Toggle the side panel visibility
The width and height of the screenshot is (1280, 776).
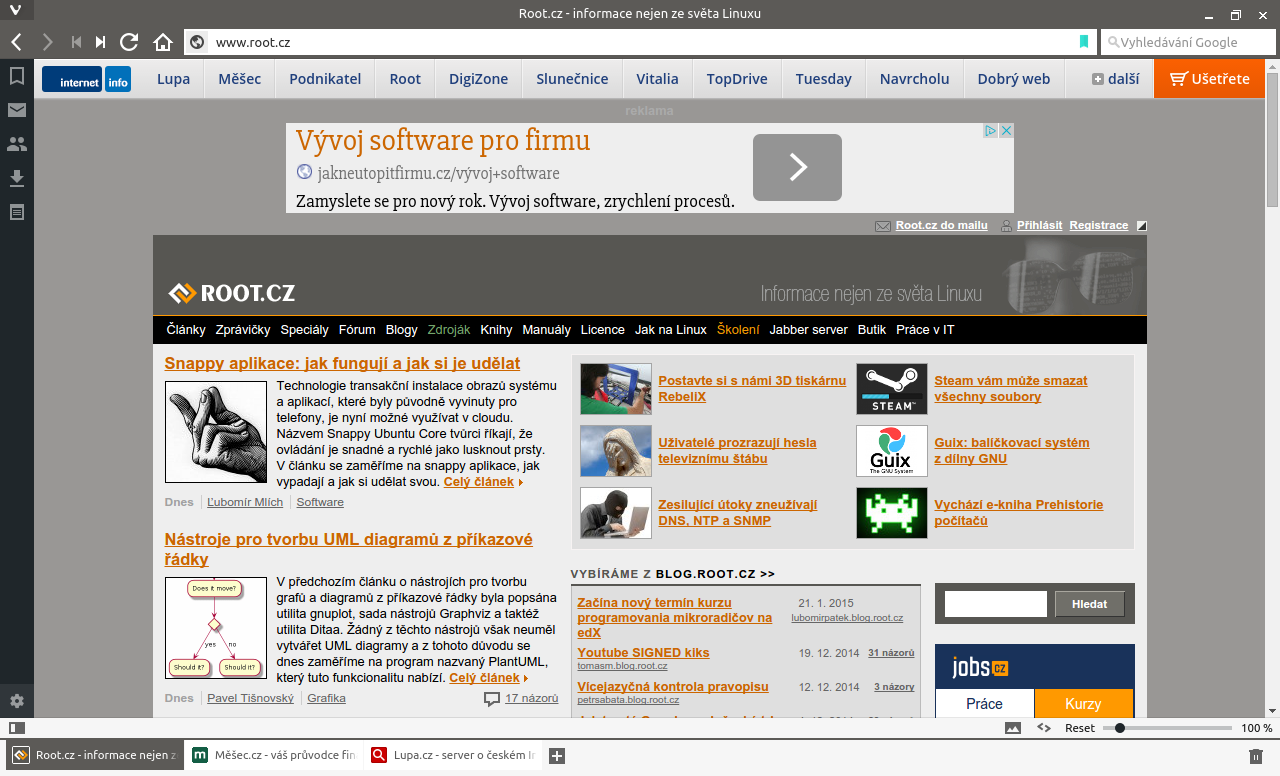point(16,728)
